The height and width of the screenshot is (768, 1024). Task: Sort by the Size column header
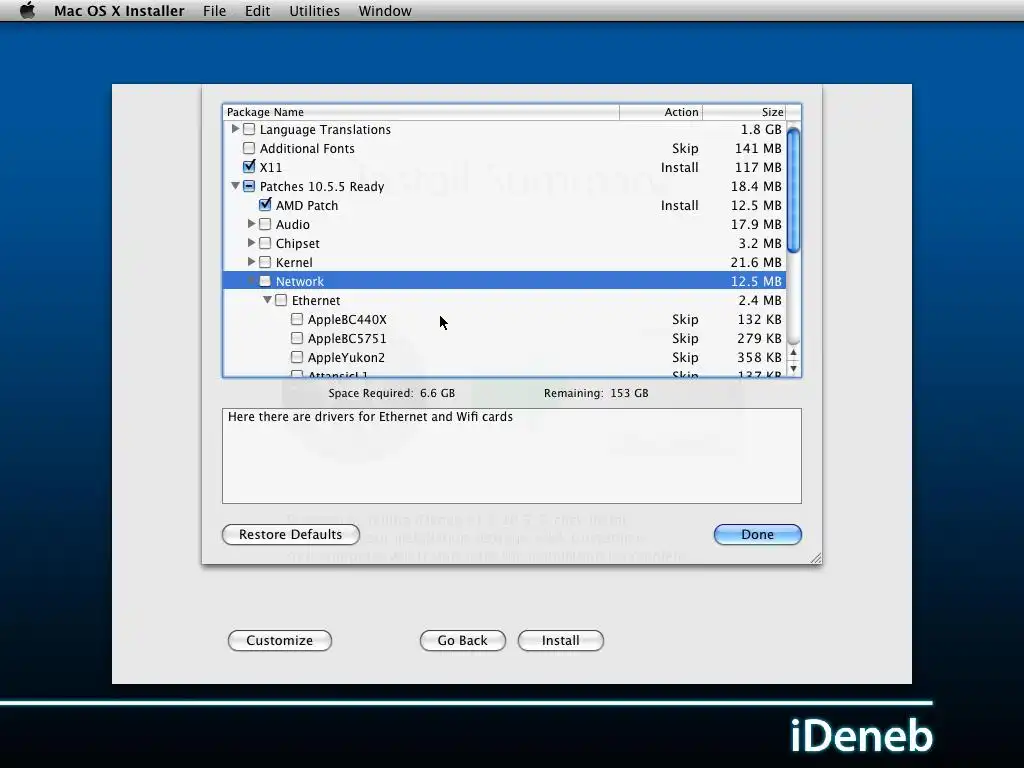tap(744, 112)
